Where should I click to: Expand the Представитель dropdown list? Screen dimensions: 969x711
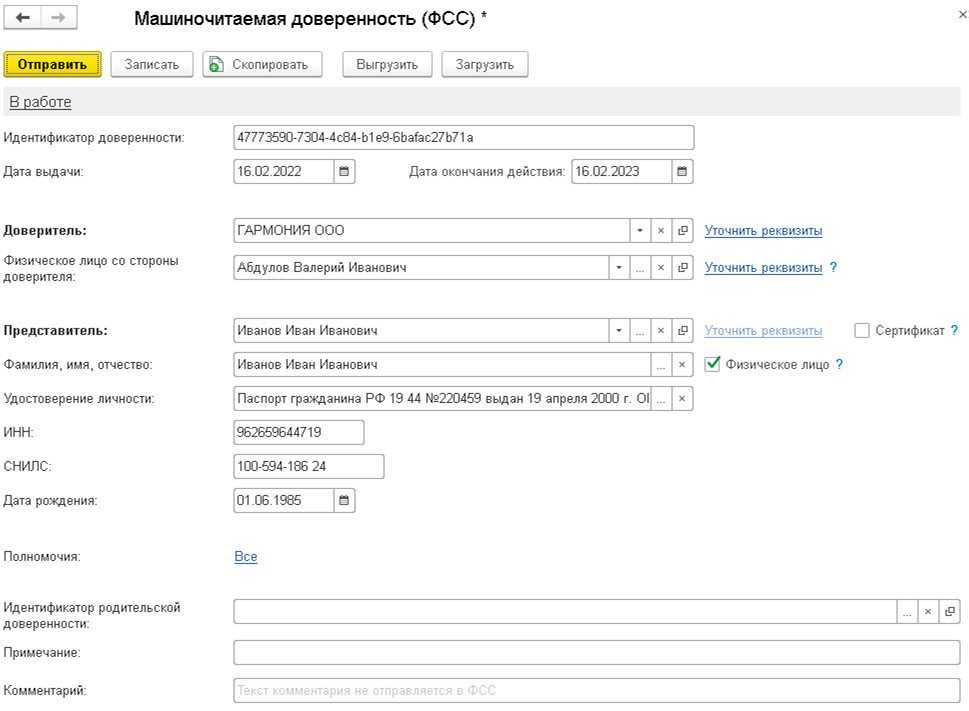pos(619,331)
